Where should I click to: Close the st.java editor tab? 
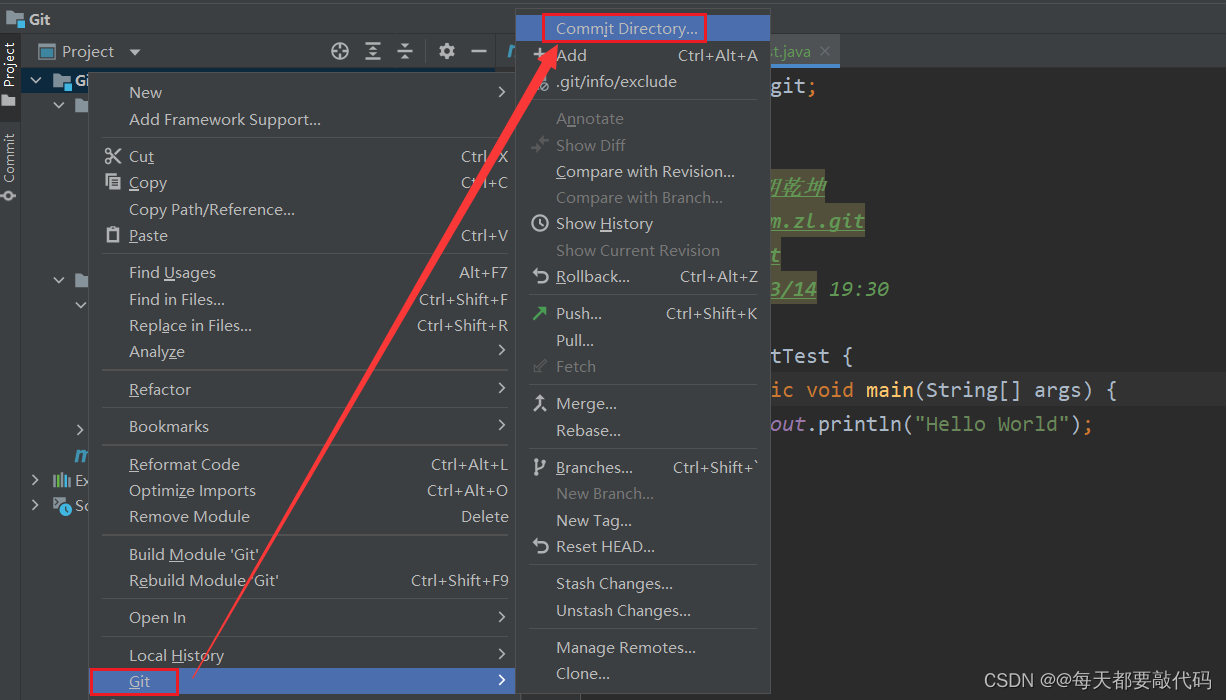tap(825, 50)
